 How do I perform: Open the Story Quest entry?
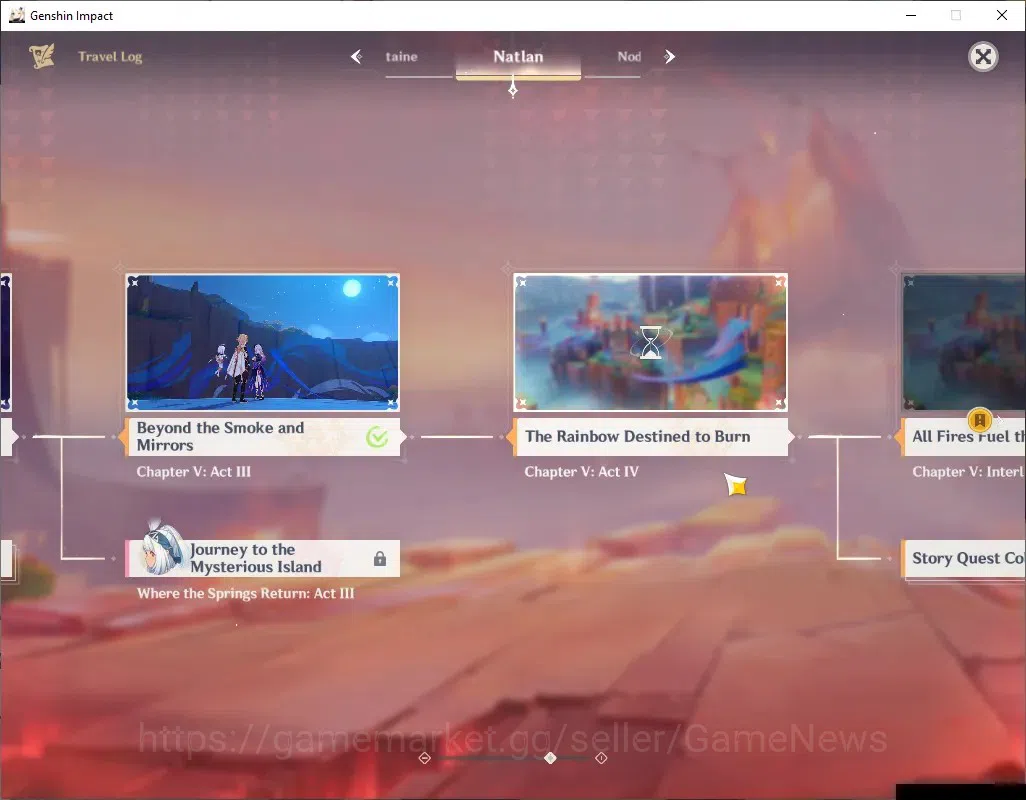point(963,558)
